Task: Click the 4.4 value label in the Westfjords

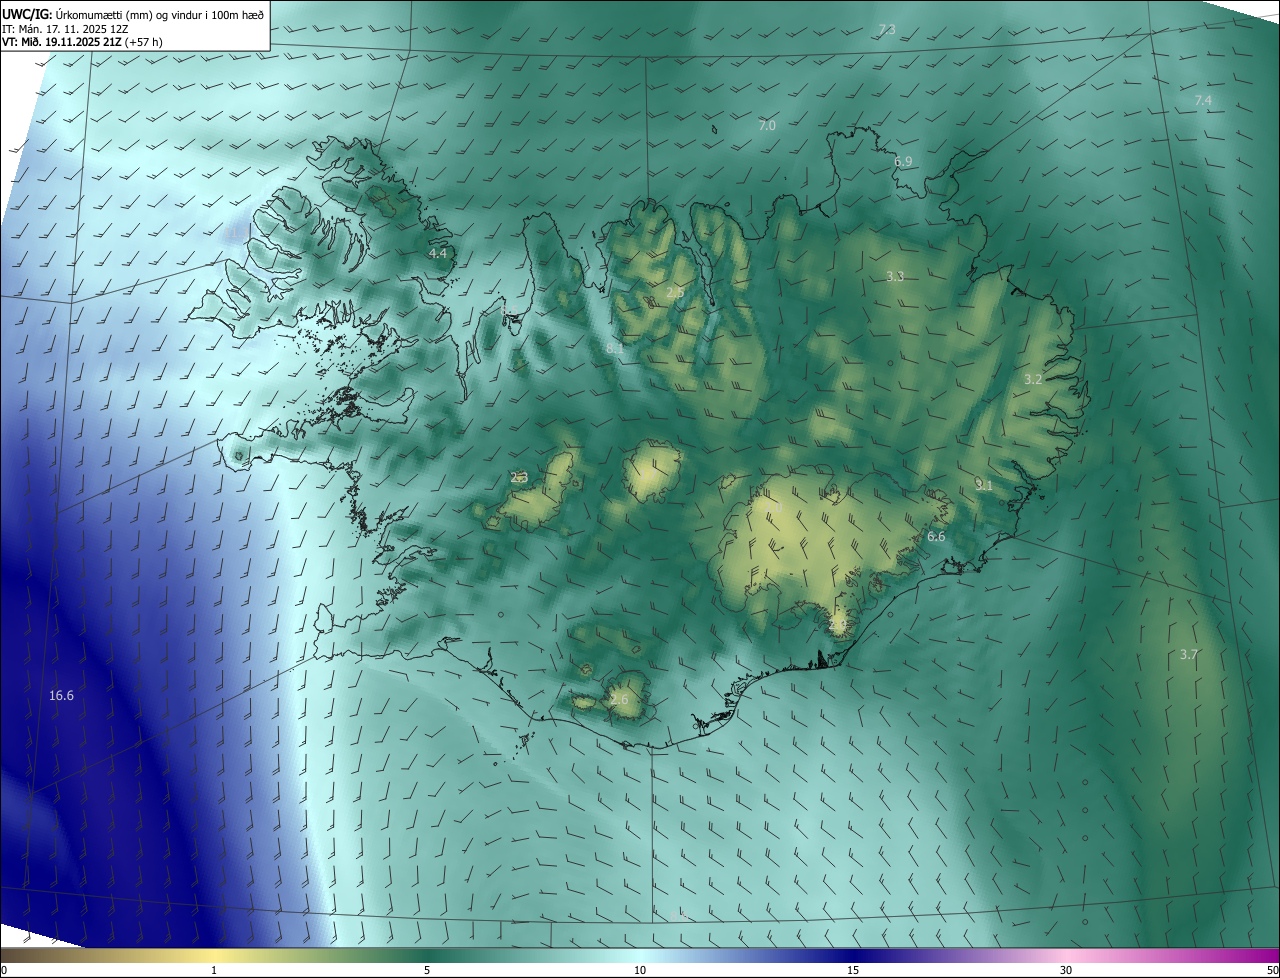Action: (x=438, y=254)
